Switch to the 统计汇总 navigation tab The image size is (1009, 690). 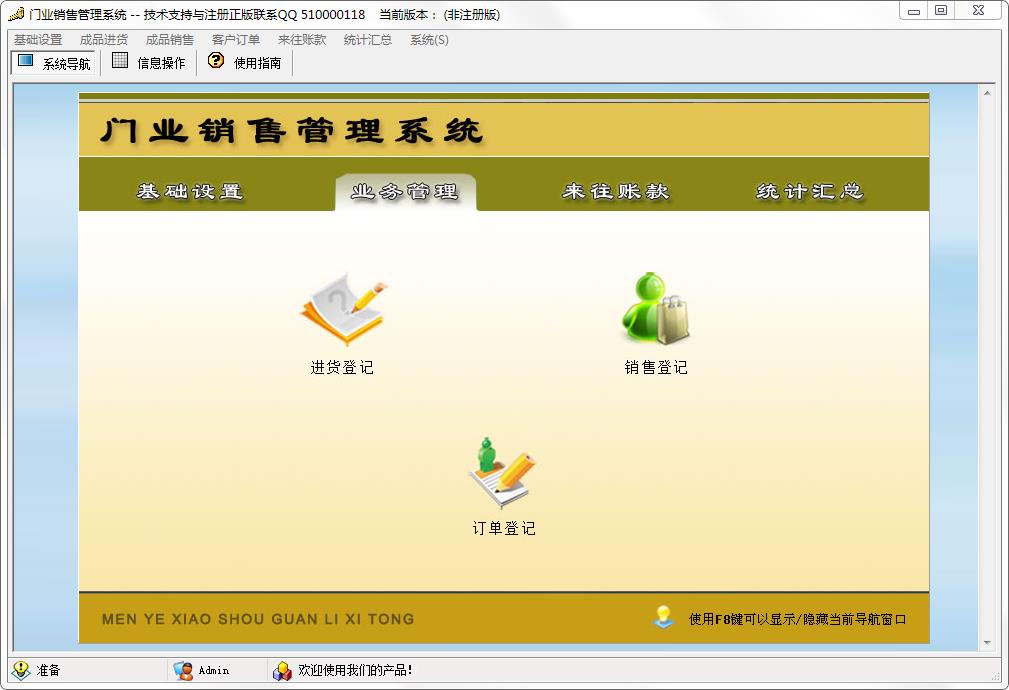810,191
